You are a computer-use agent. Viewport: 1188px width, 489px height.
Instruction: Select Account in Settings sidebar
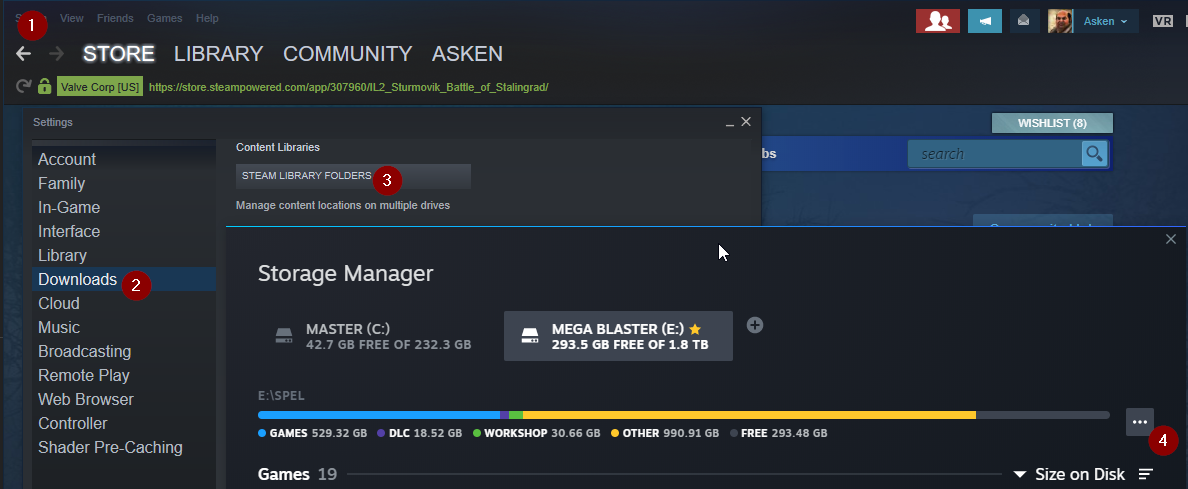tap(123, 159)
